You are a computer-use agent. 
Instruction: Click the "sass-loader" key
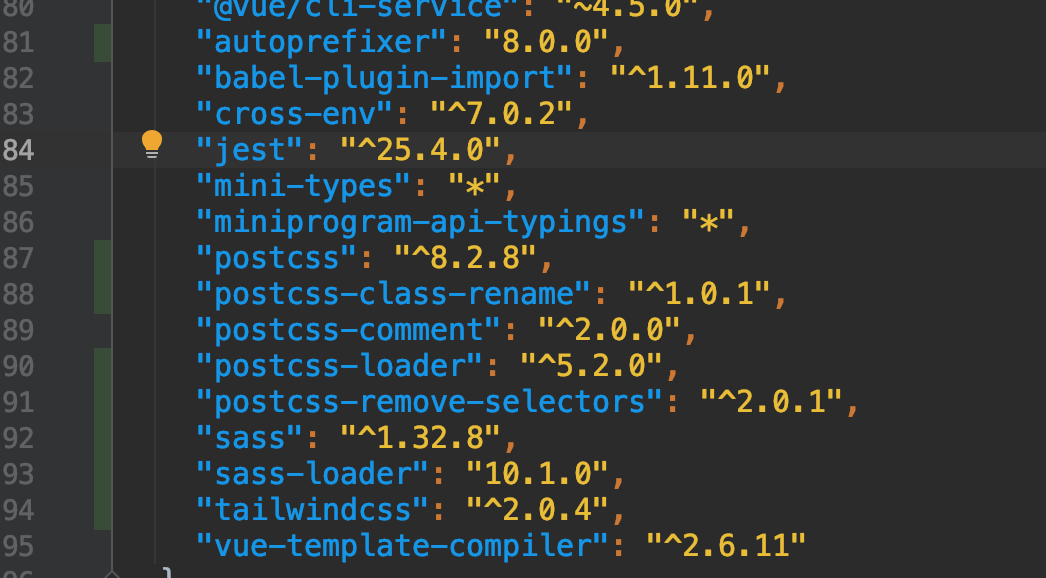(312, 475)
